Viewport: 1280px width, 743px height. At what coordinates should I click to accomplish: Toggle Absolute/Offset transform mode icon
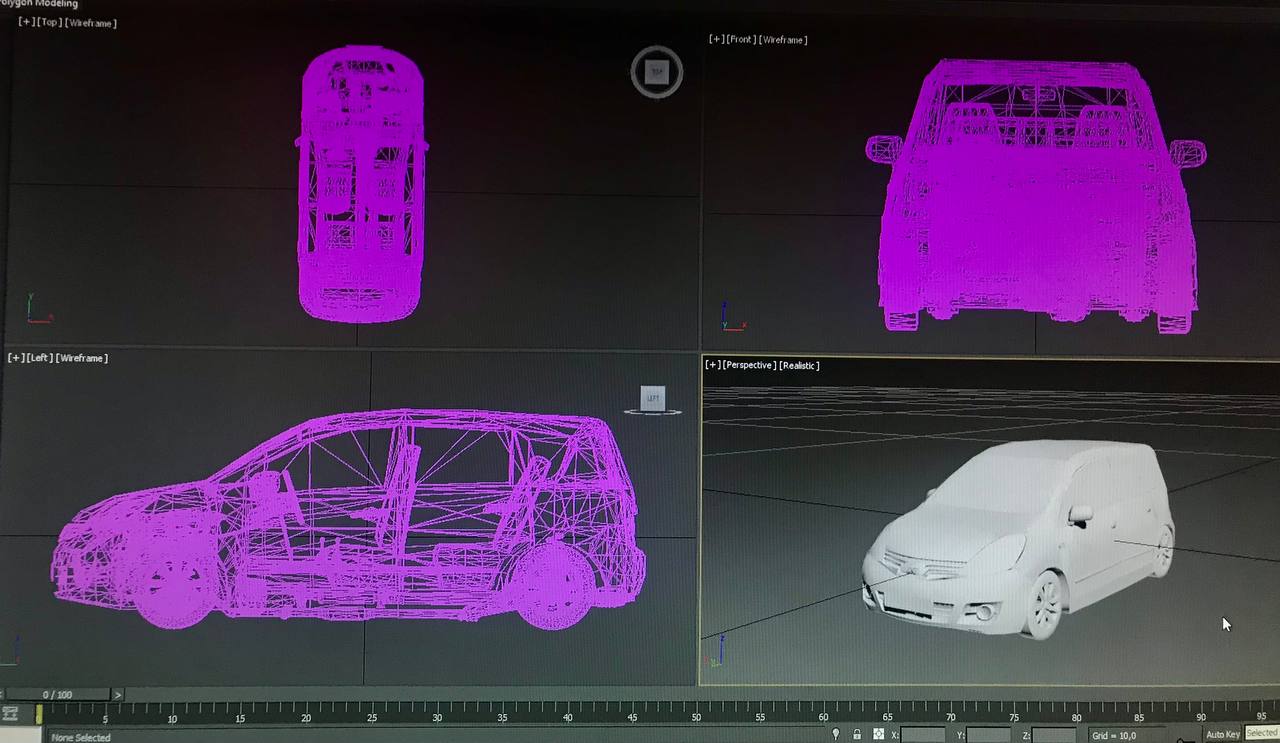point(878,734)
